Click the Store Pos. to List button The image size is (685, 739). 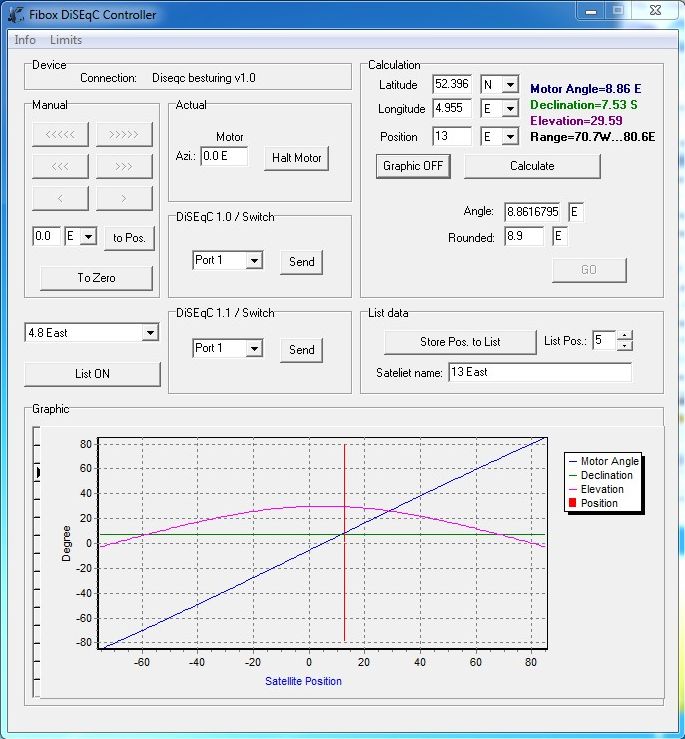click(460, 342)
